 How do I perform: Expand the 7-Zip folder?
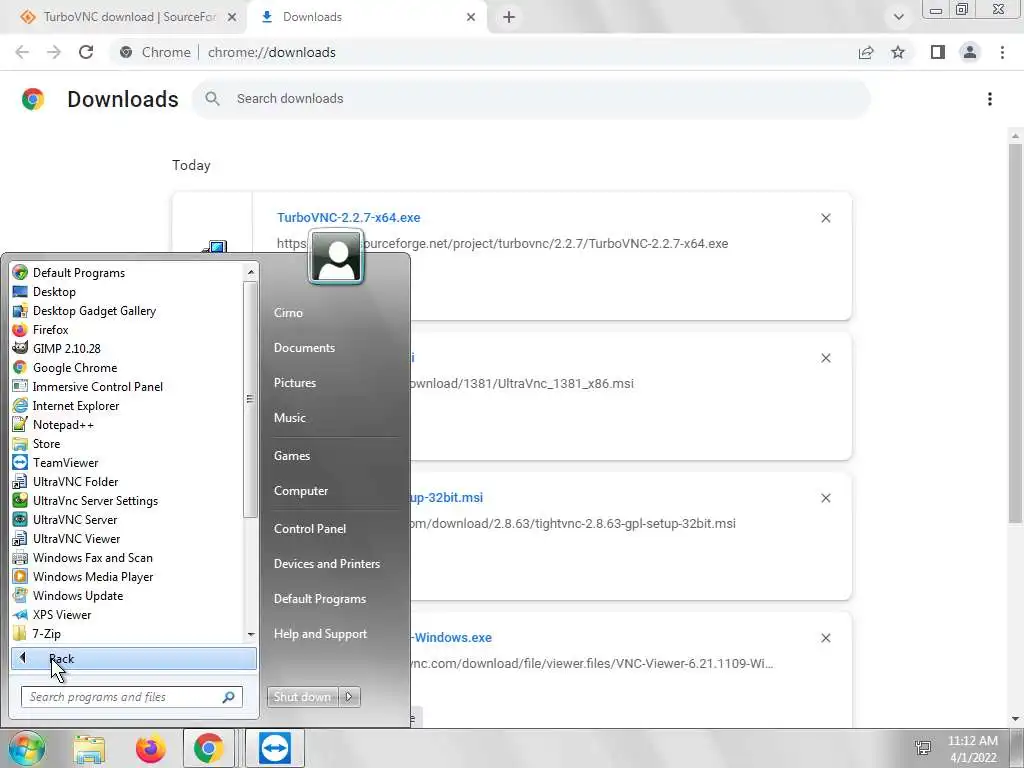click(46, 633)
